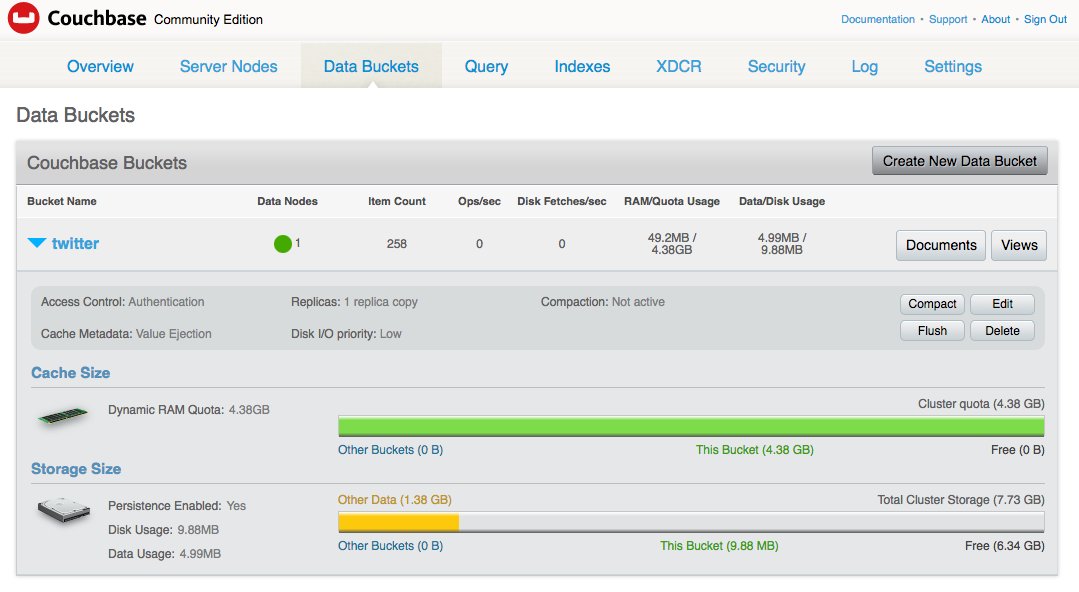Click the Storage Size heading
Viewport: 1079px width, 592px height.
76,469
